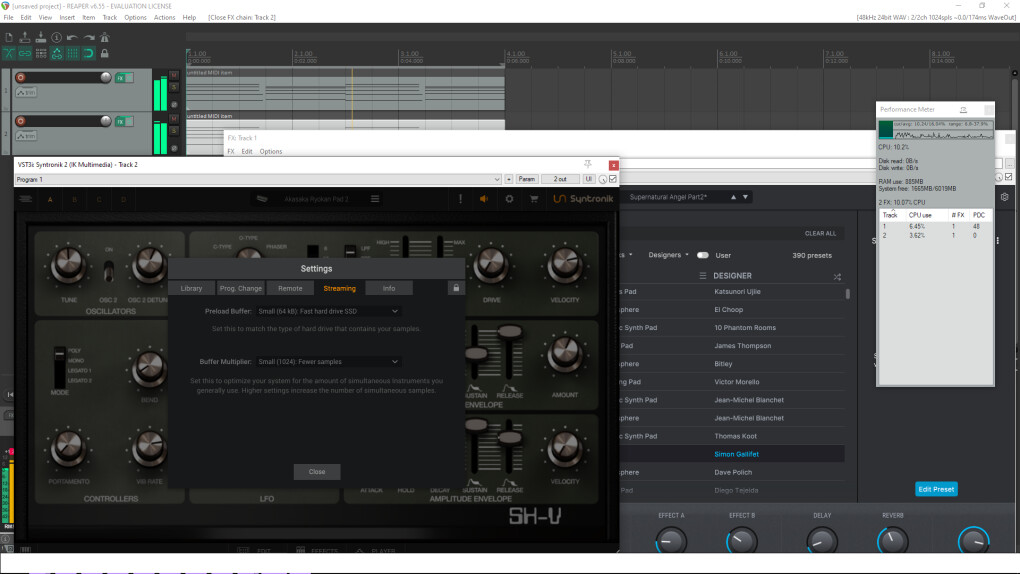Viewport: 1020px width, 574px height.
Task: Click track 1 volume knob
Action: pos(105,77)
